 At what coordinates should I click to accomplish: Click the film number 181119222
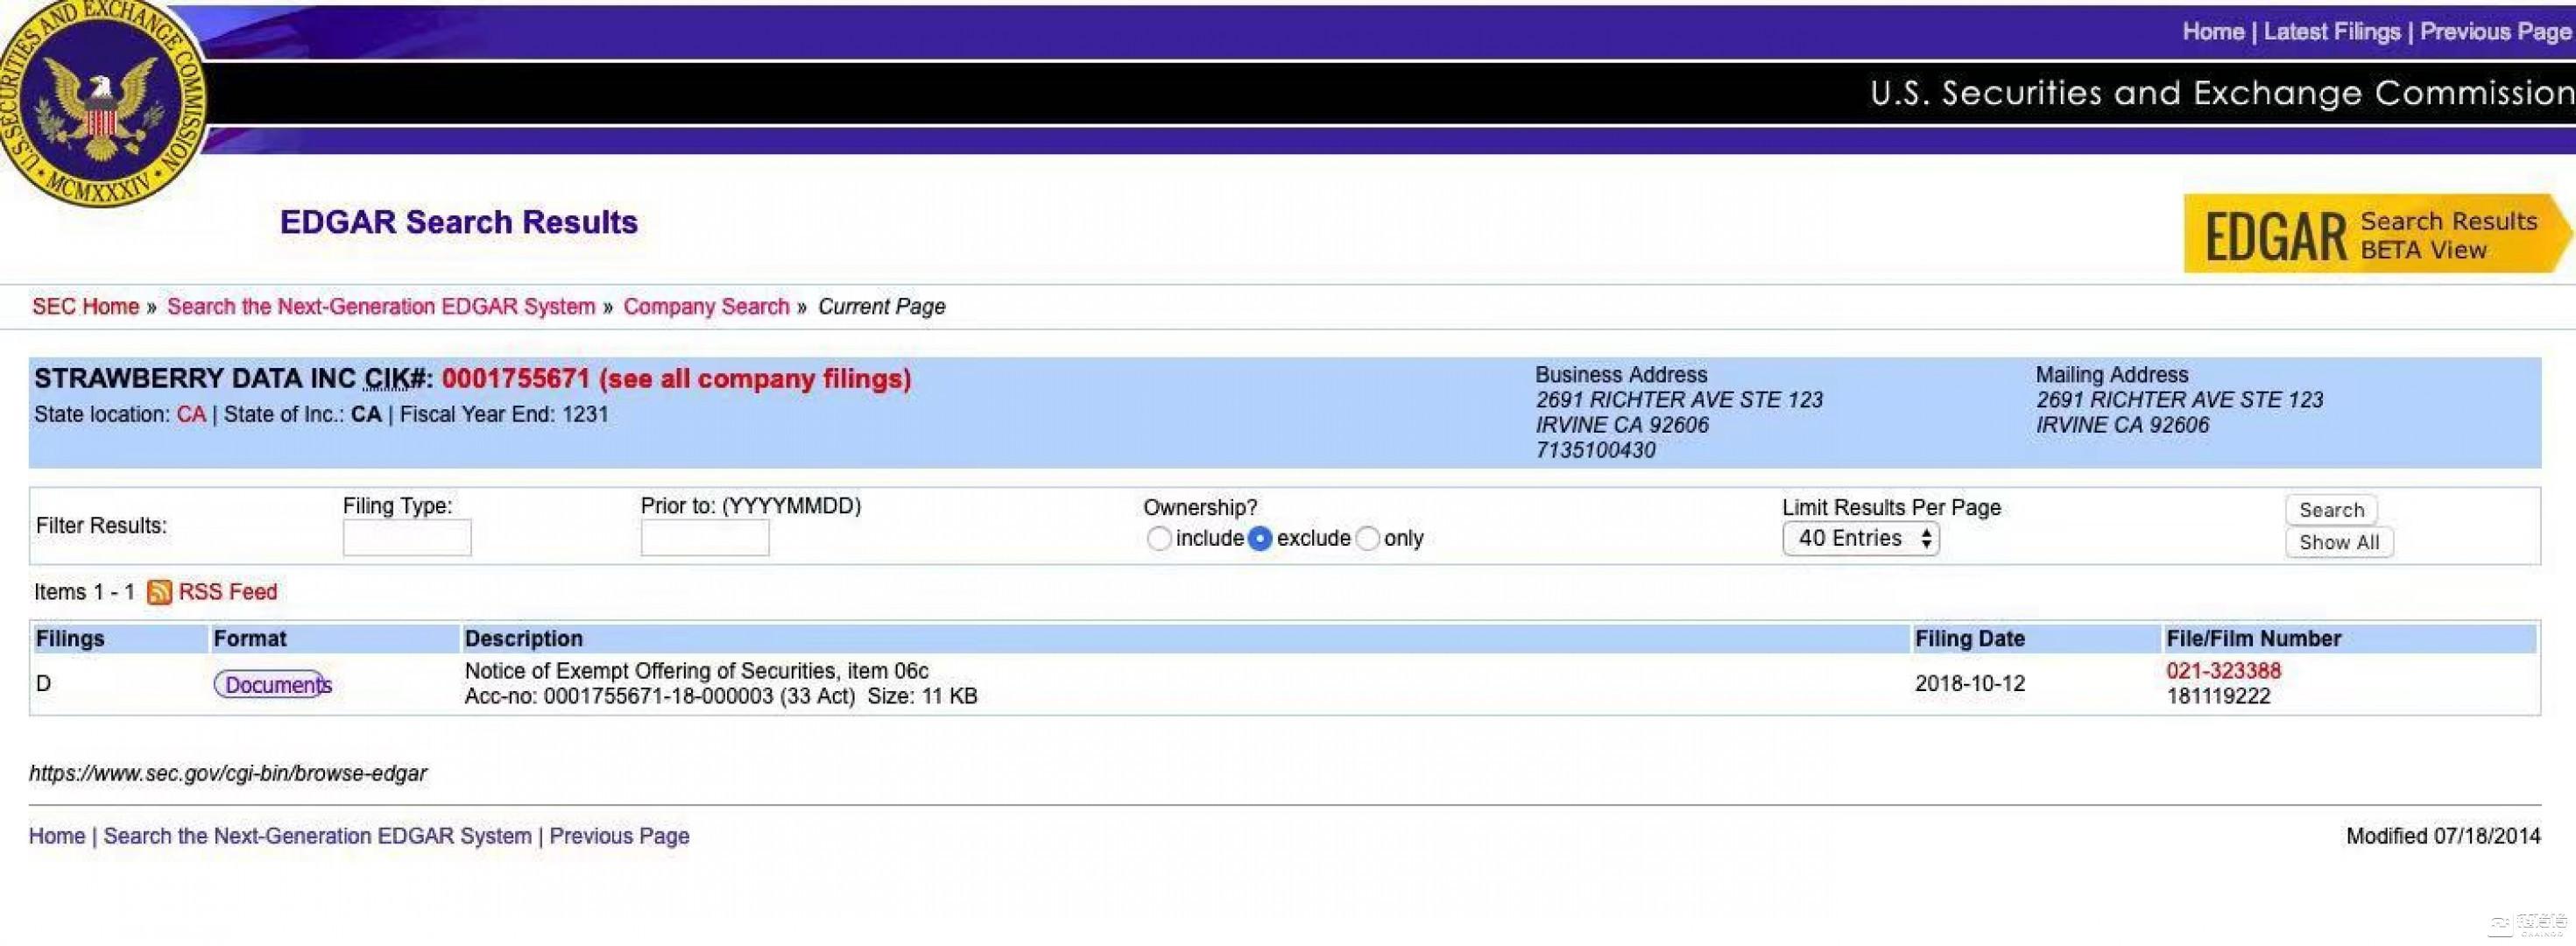pyautogui.click(x=2219, y=697)
